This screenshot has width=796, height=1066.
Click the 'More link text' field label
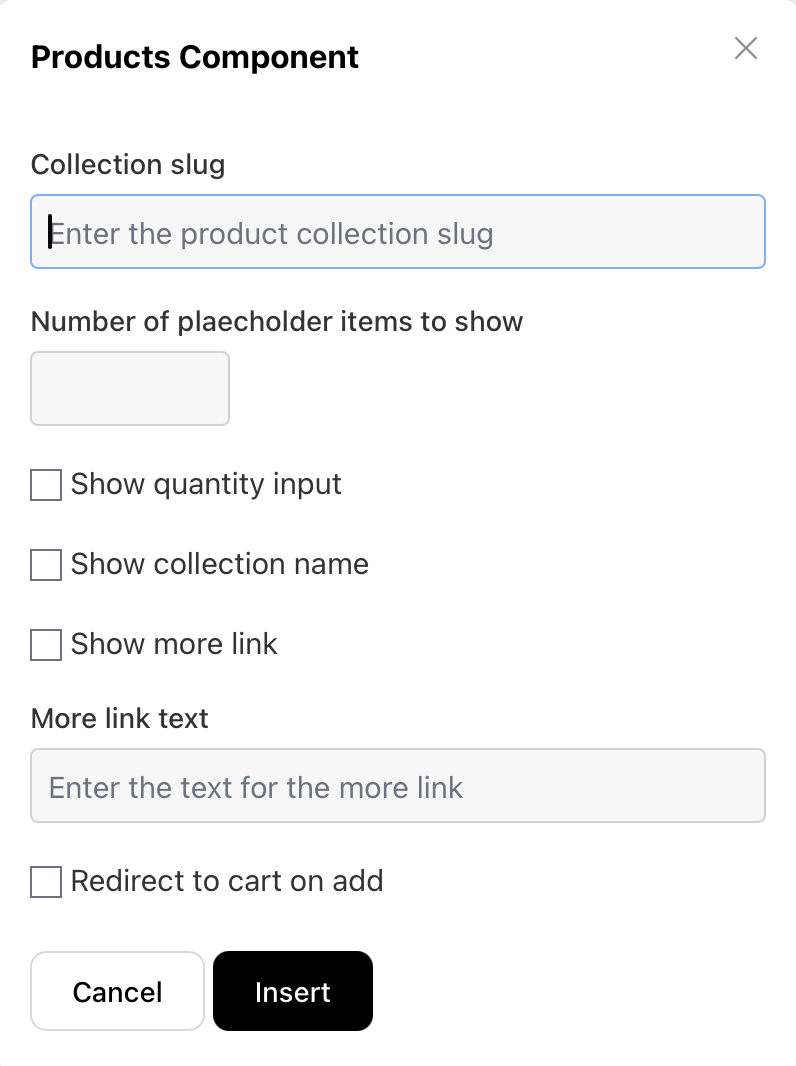click(120, 719)
